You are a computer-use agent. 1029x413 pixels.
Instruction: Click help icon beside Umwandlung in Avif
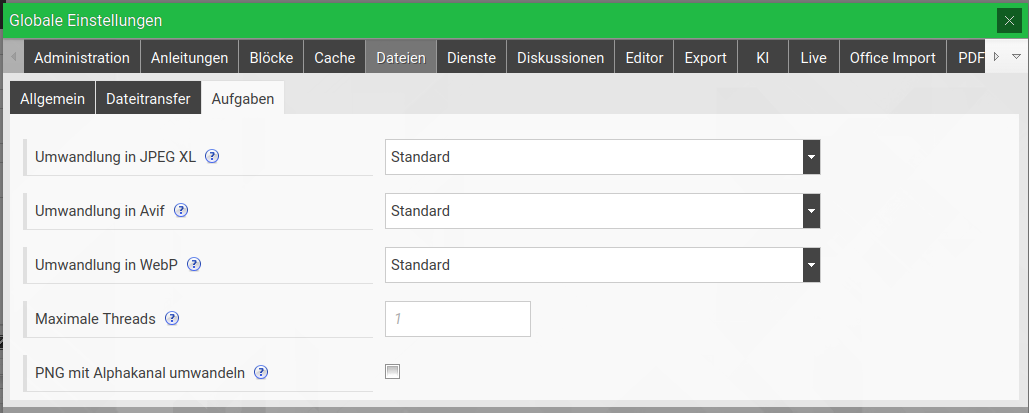[x=182, y=211]
